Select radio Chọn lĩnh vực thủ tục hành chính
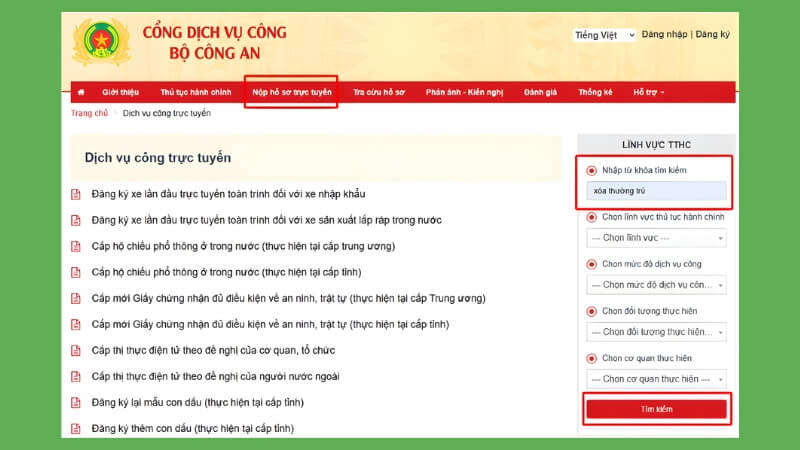The height and width of the screenshot is (450, 800). tap(591, 217)
